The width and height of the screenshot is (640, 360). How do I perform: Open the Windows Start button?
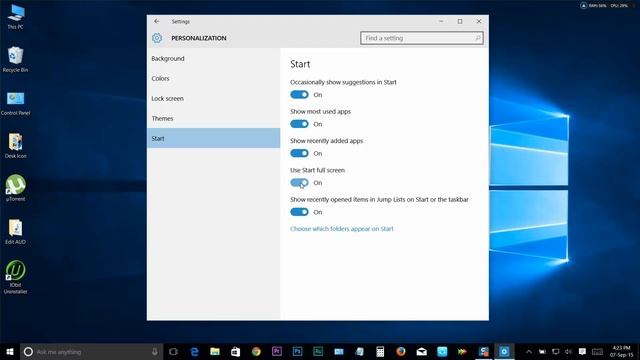tap(10, 352)
